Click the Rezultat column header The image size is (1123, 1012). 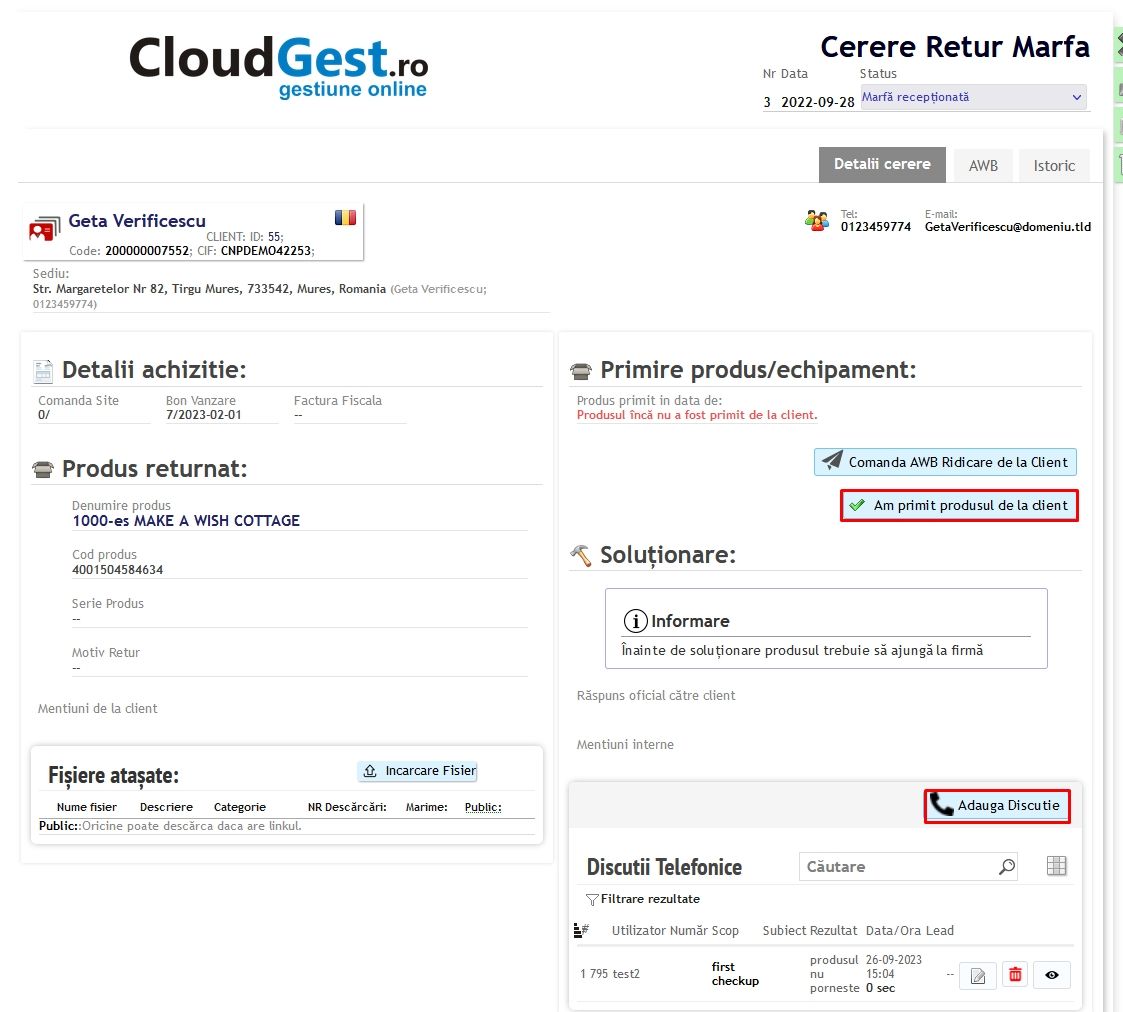(x=834, y=930)
